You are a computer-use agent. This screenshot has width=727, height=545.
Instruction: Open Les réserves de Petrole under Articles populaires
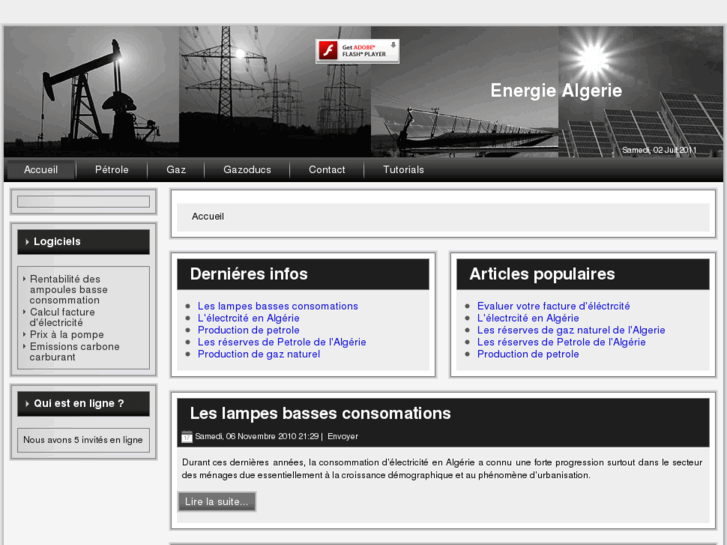click(x=561, y=342)
